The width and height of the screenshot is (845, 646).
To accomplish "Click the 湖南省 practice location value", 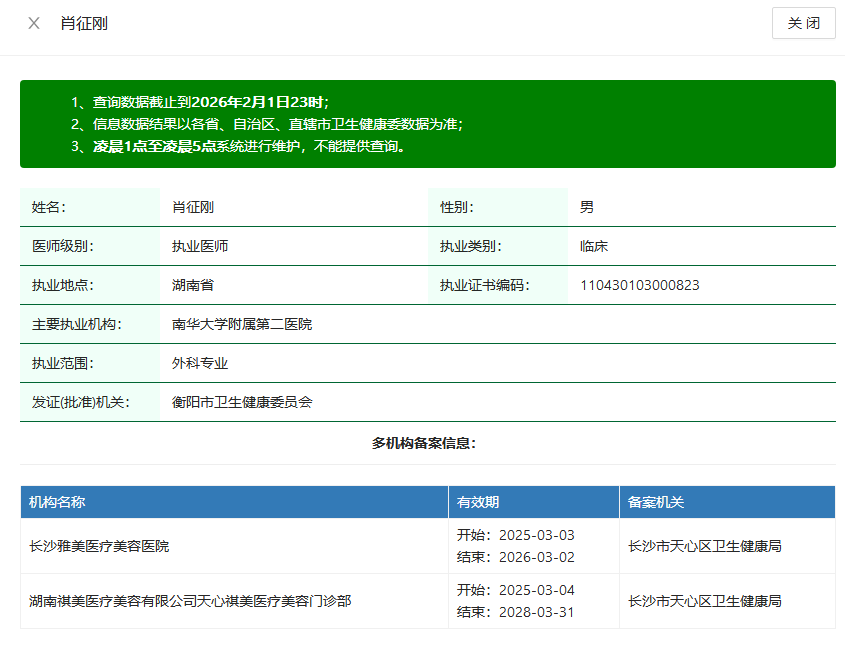I will [193, 285].
